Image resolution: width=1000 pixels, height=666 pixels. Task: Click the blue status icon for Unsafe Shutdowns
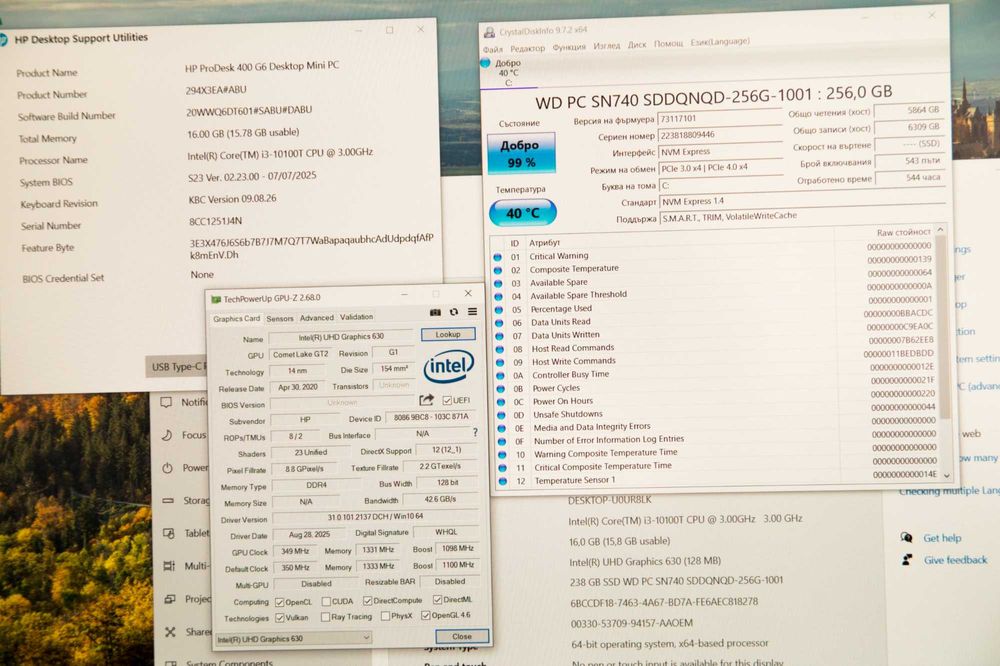[501, 415]
